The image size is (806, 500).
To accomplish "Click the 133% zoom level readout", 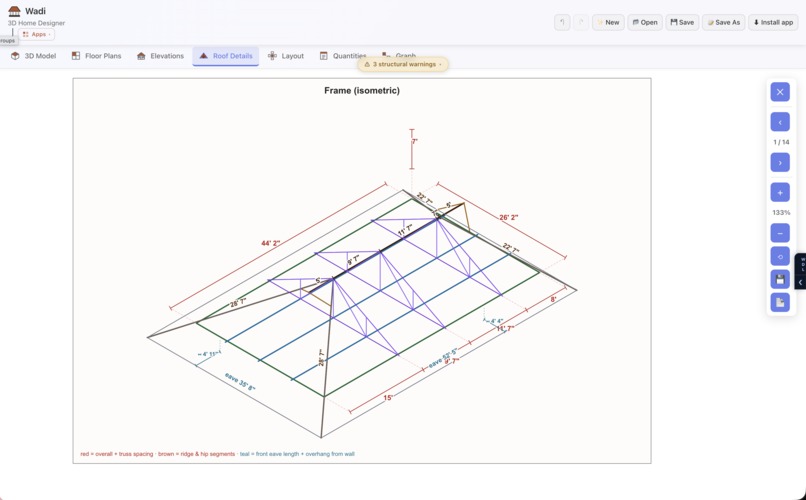I will [x=781, y=213].
